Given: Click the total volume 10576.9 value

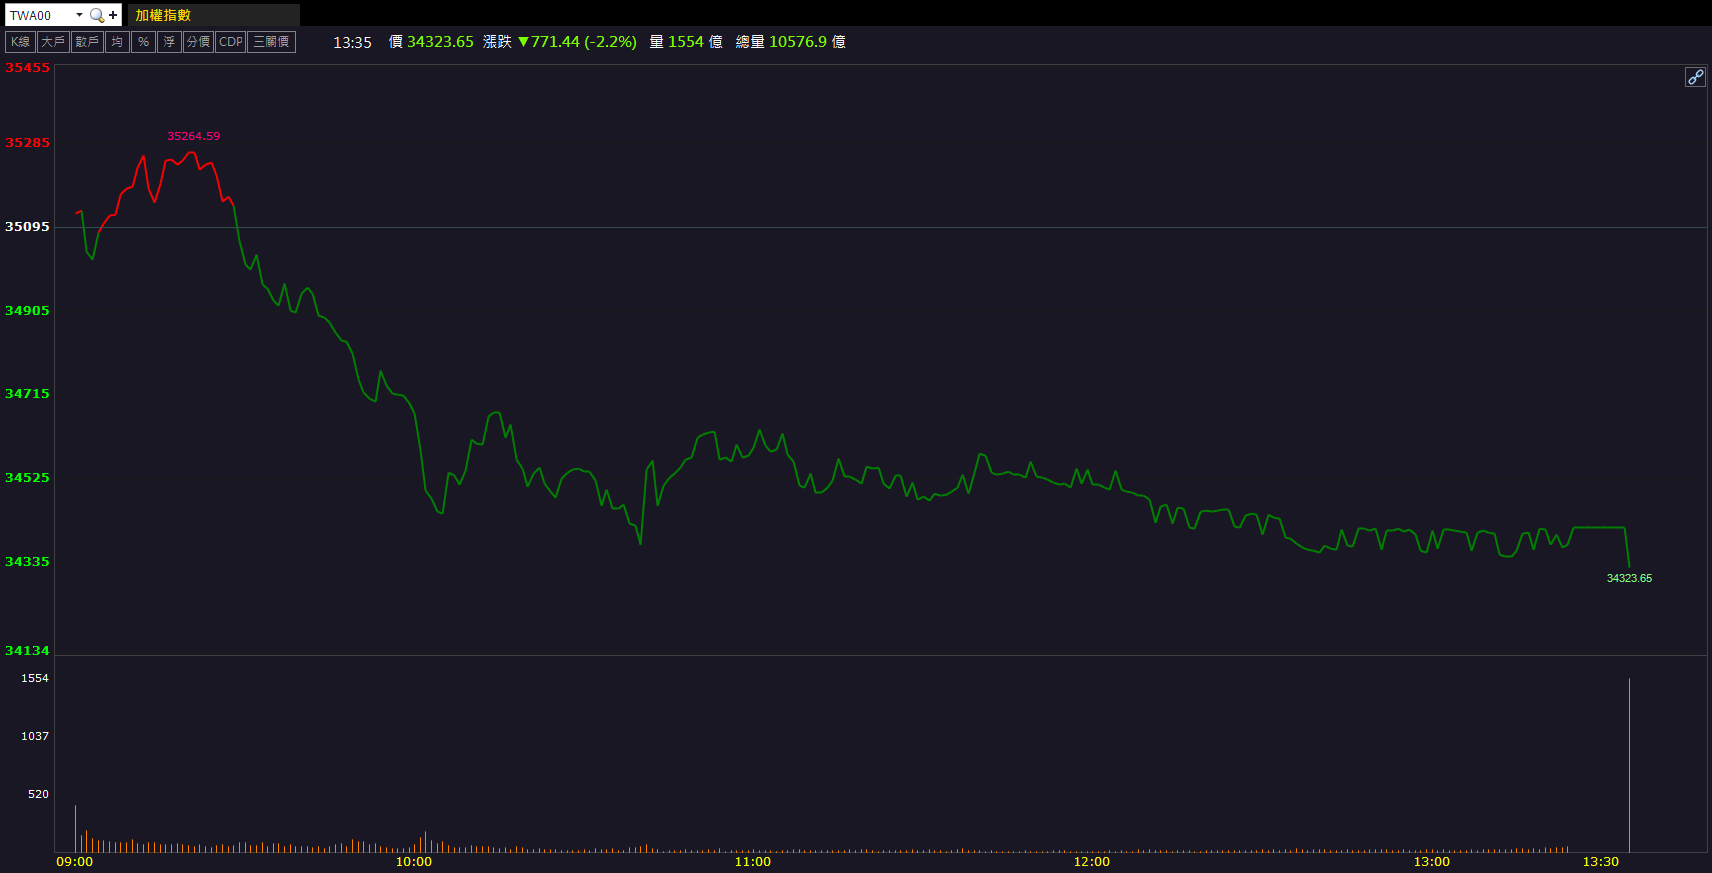Looking at the screenshot, I should pos(798,42).
